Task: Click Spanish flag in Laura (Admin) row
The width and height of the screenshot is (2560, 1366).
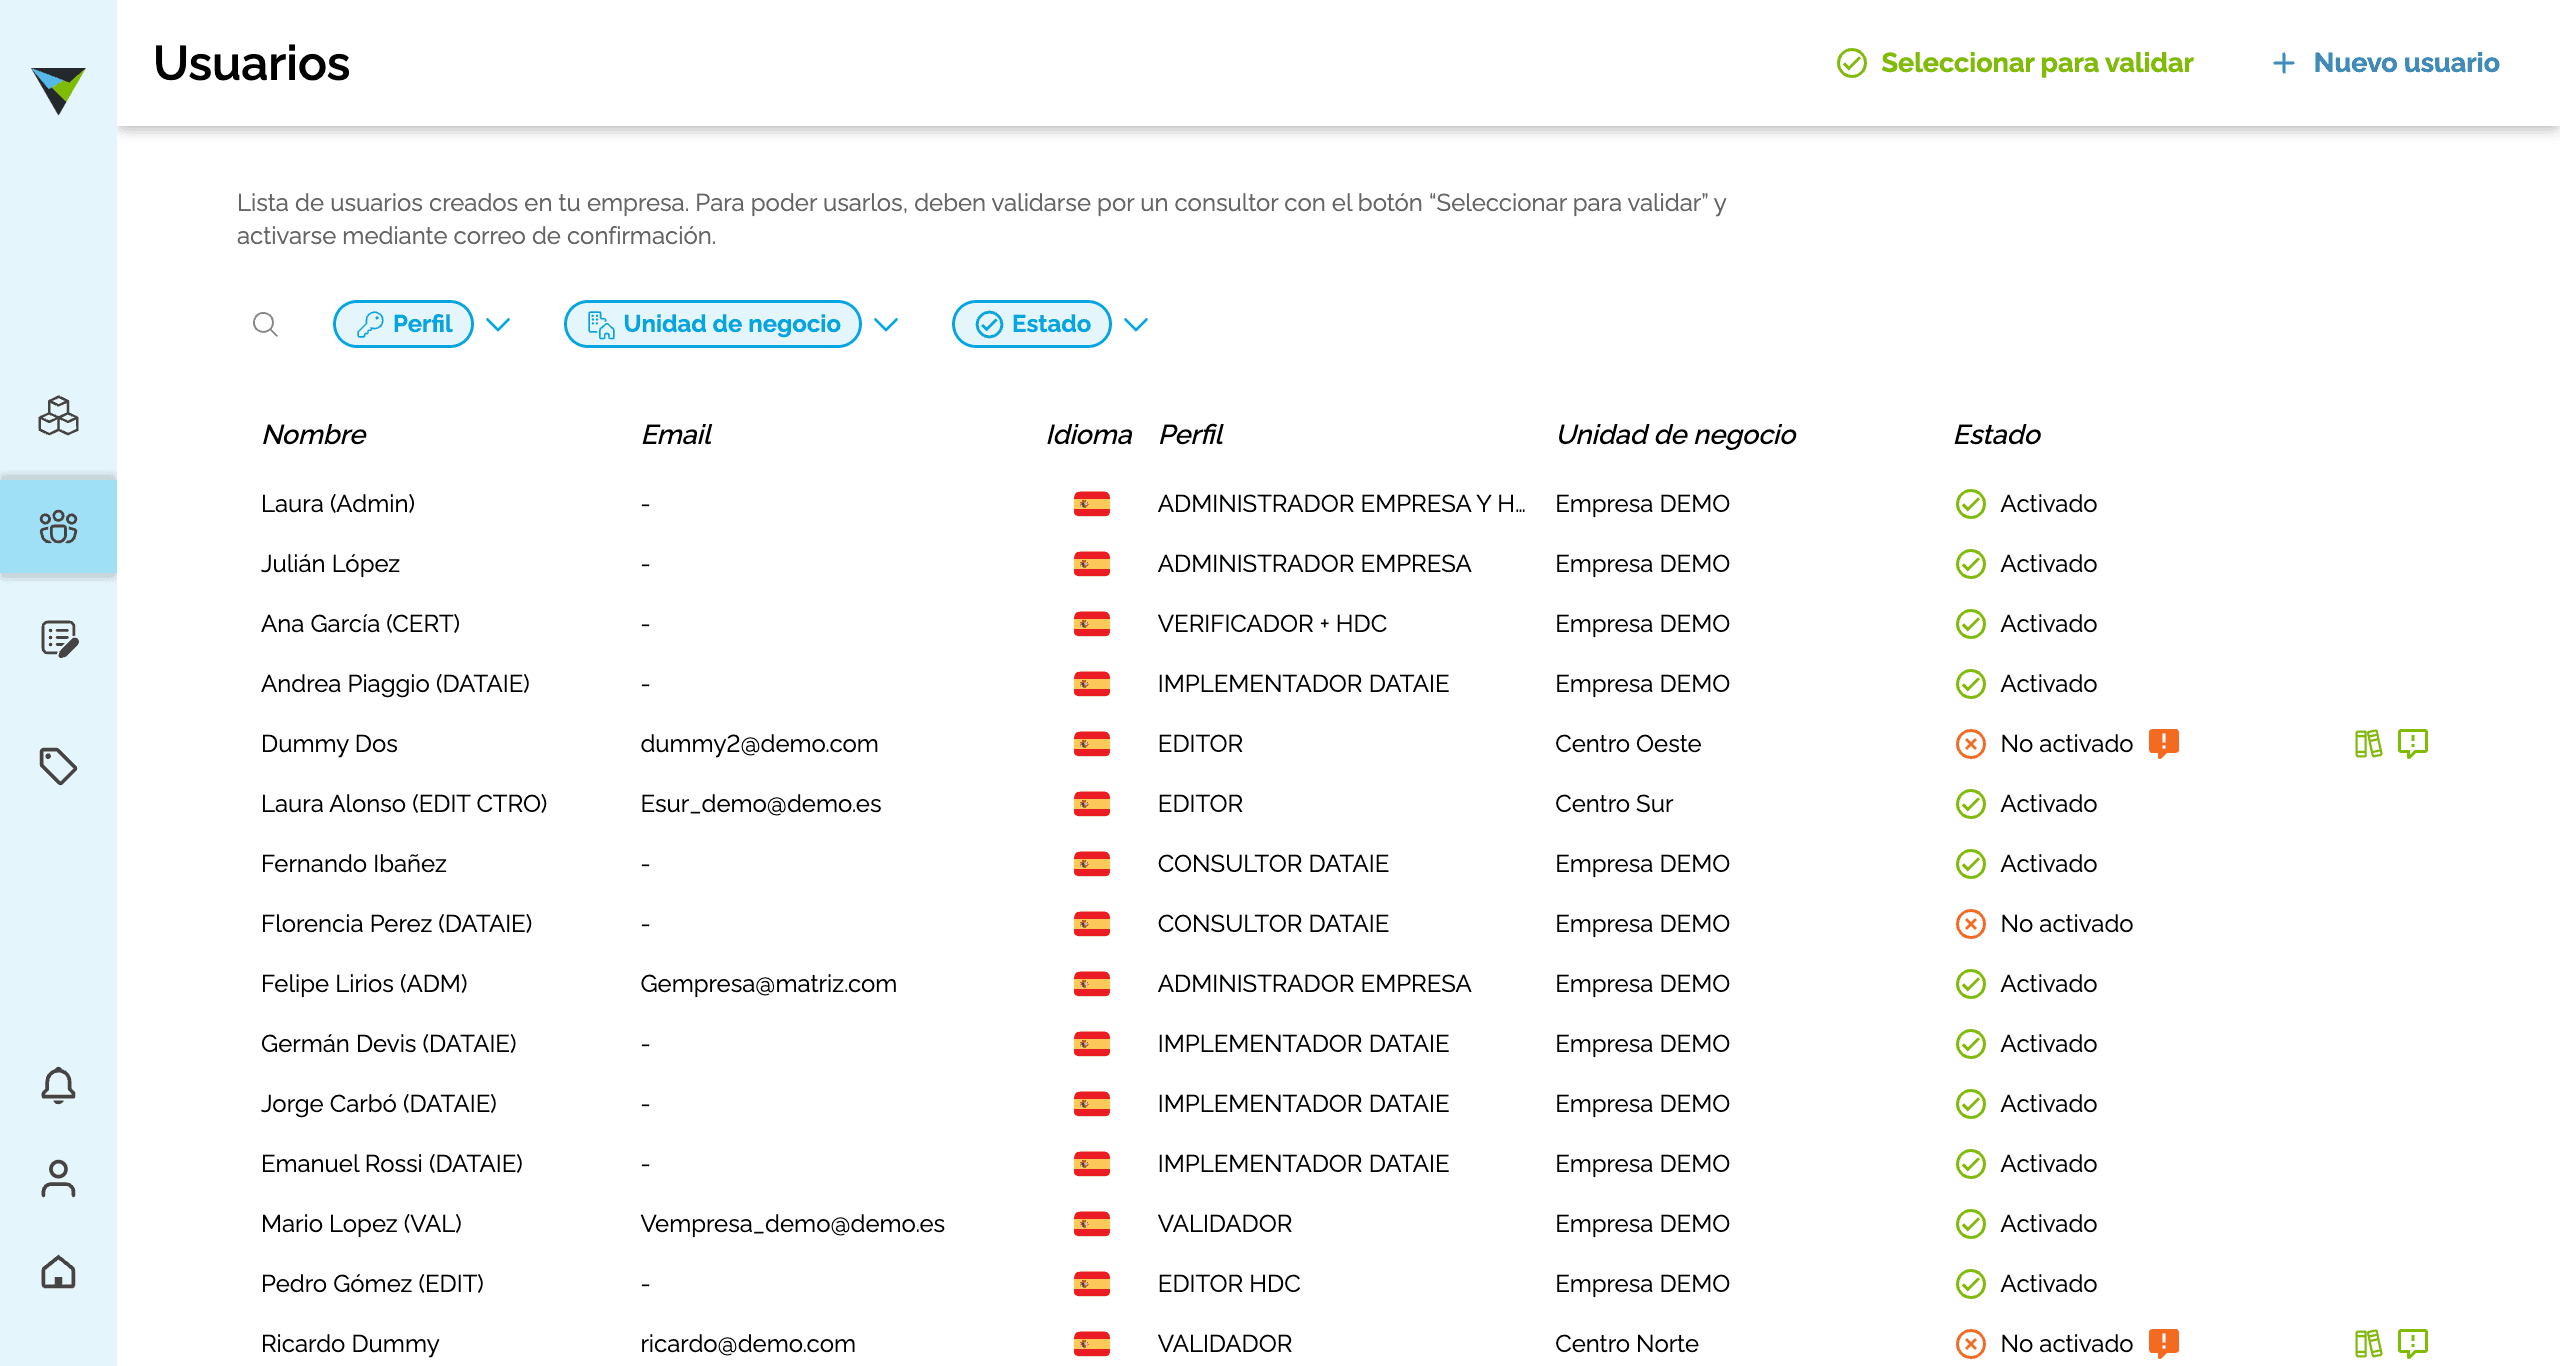Action: pos(1092,503)
